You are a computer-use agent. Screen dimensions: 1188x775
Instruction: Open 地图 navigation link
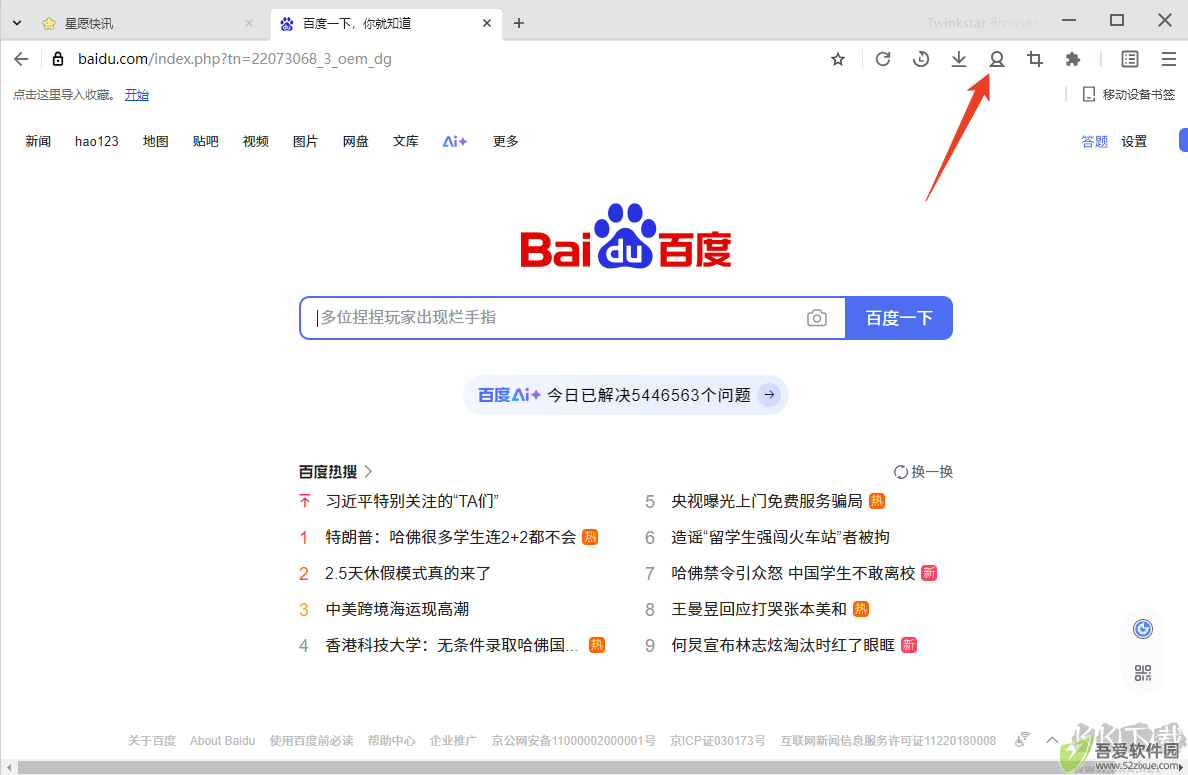[x=155, y=141]
